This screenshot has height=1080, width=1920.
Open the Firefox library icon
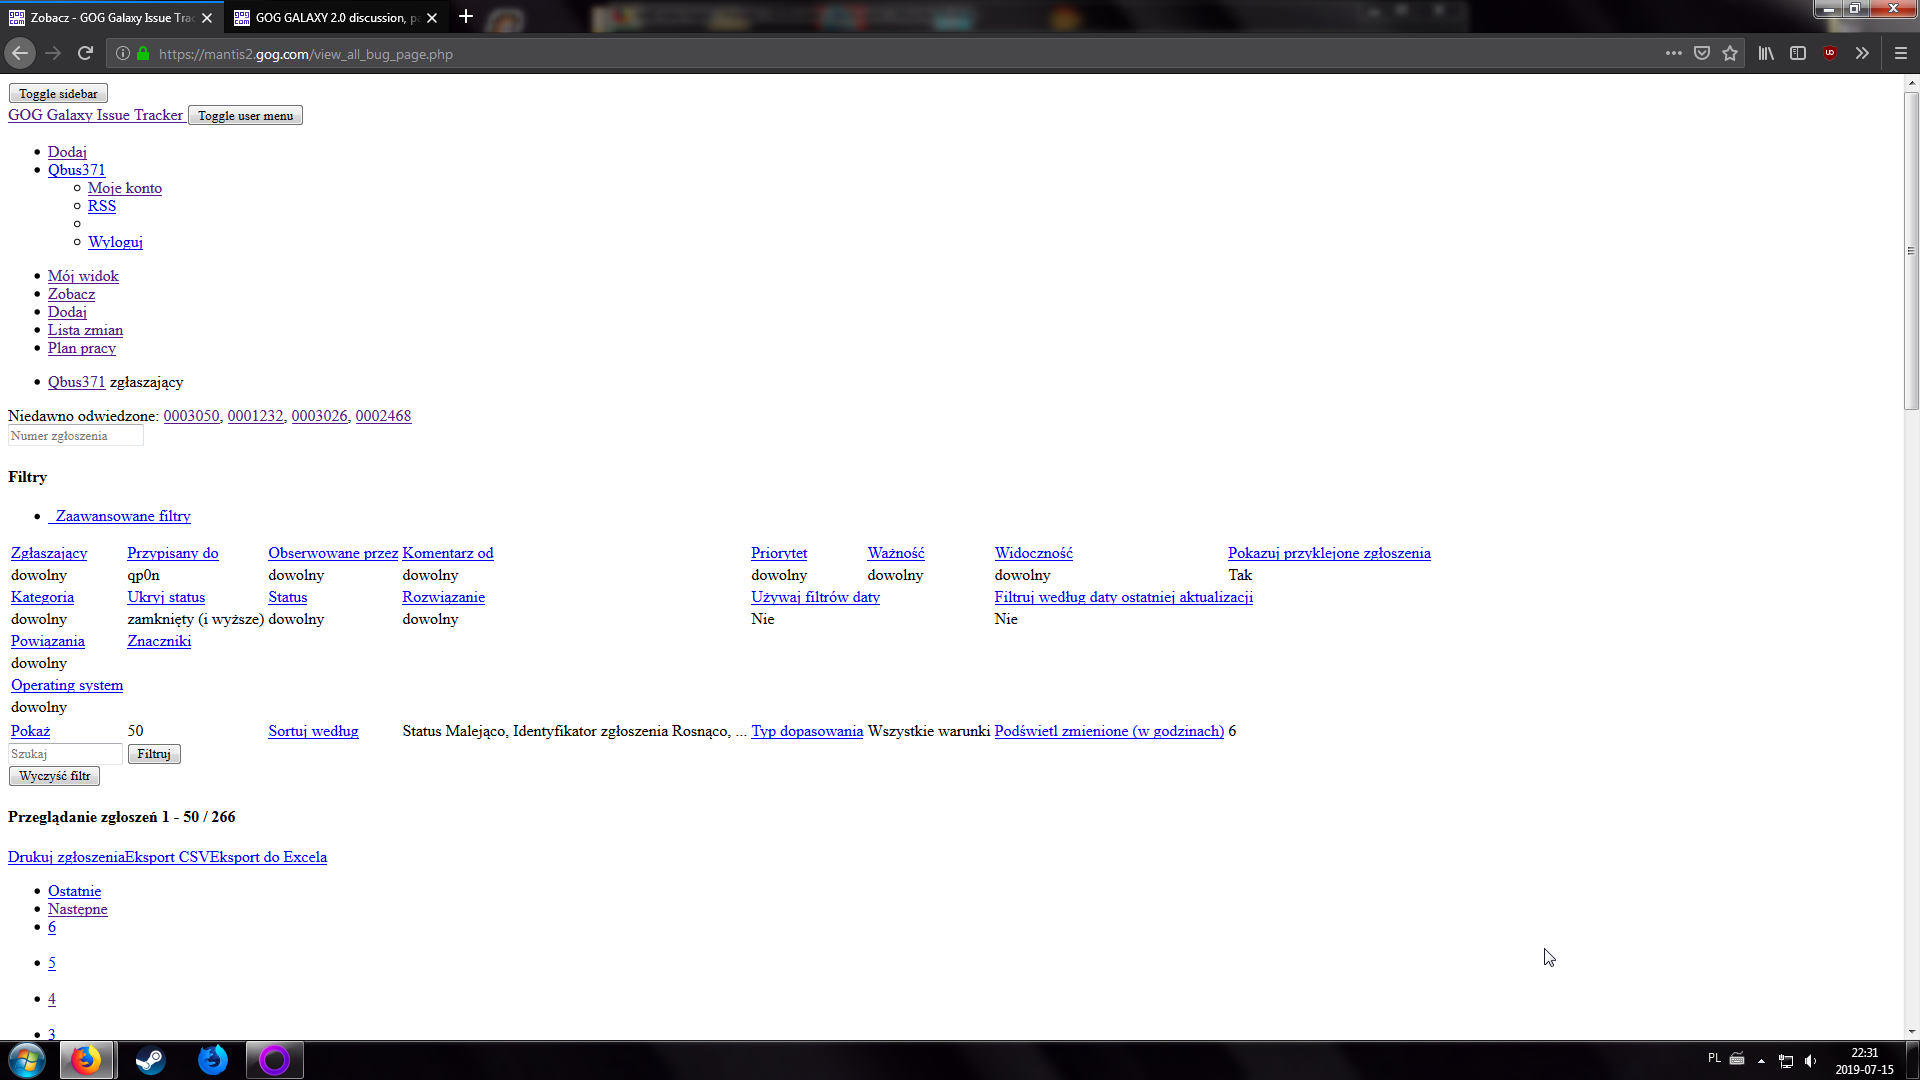click(x=1766, y=53)
